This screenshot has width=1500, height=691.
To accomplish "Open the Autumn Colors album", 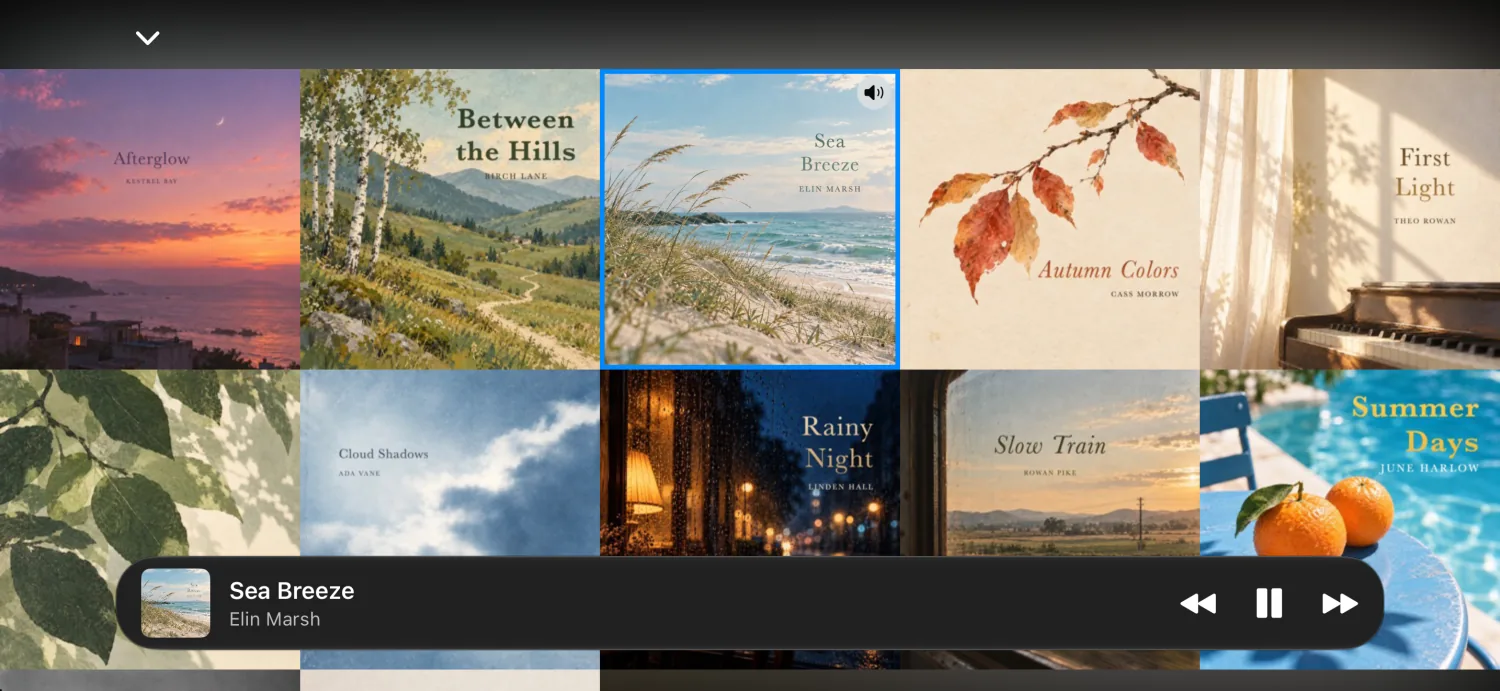I will point(1050,219).
